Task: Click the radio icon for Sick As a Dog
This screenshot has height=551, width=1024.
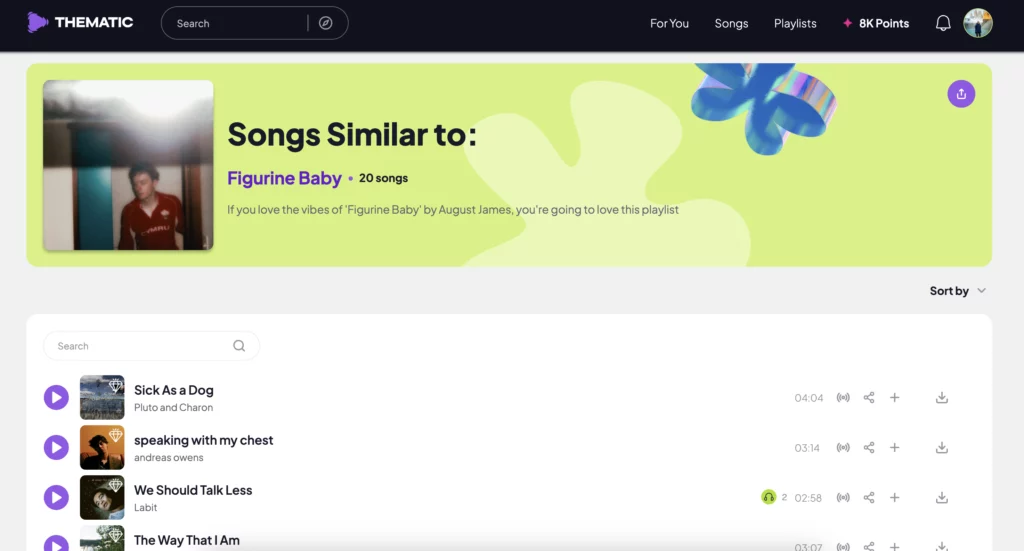Action: click(x=843, y=398)
